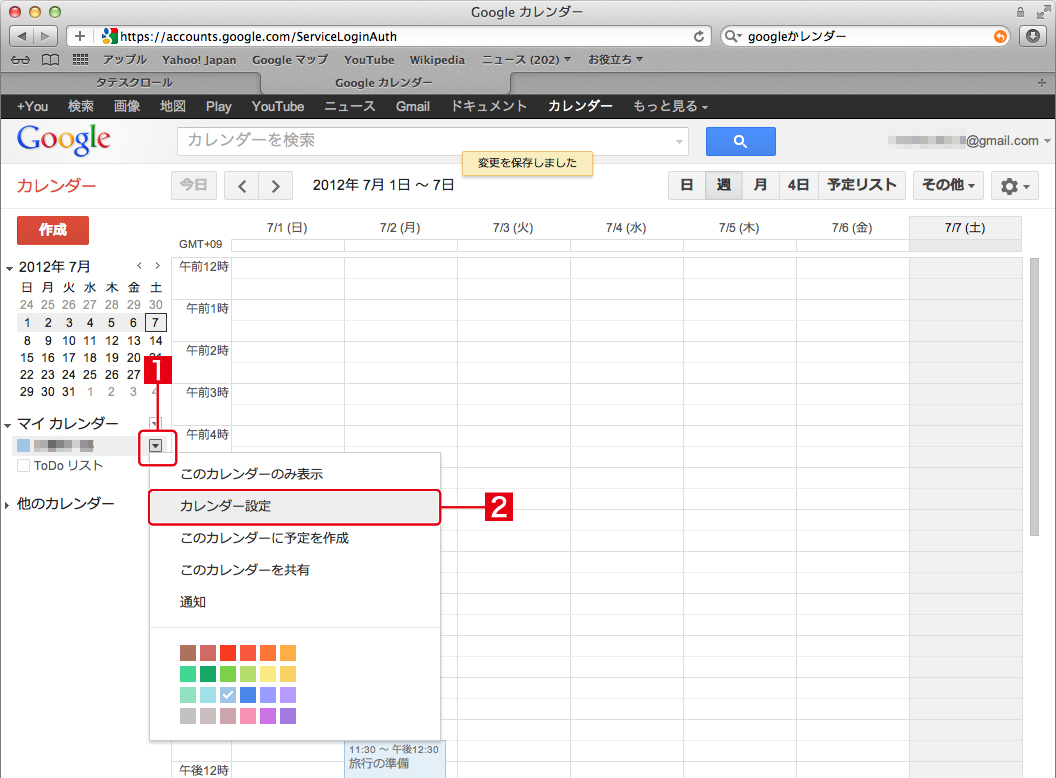This screenshot has height=778, width=1056.
Task: Go to the previous week arrow
Action: (x=242, y=186)
